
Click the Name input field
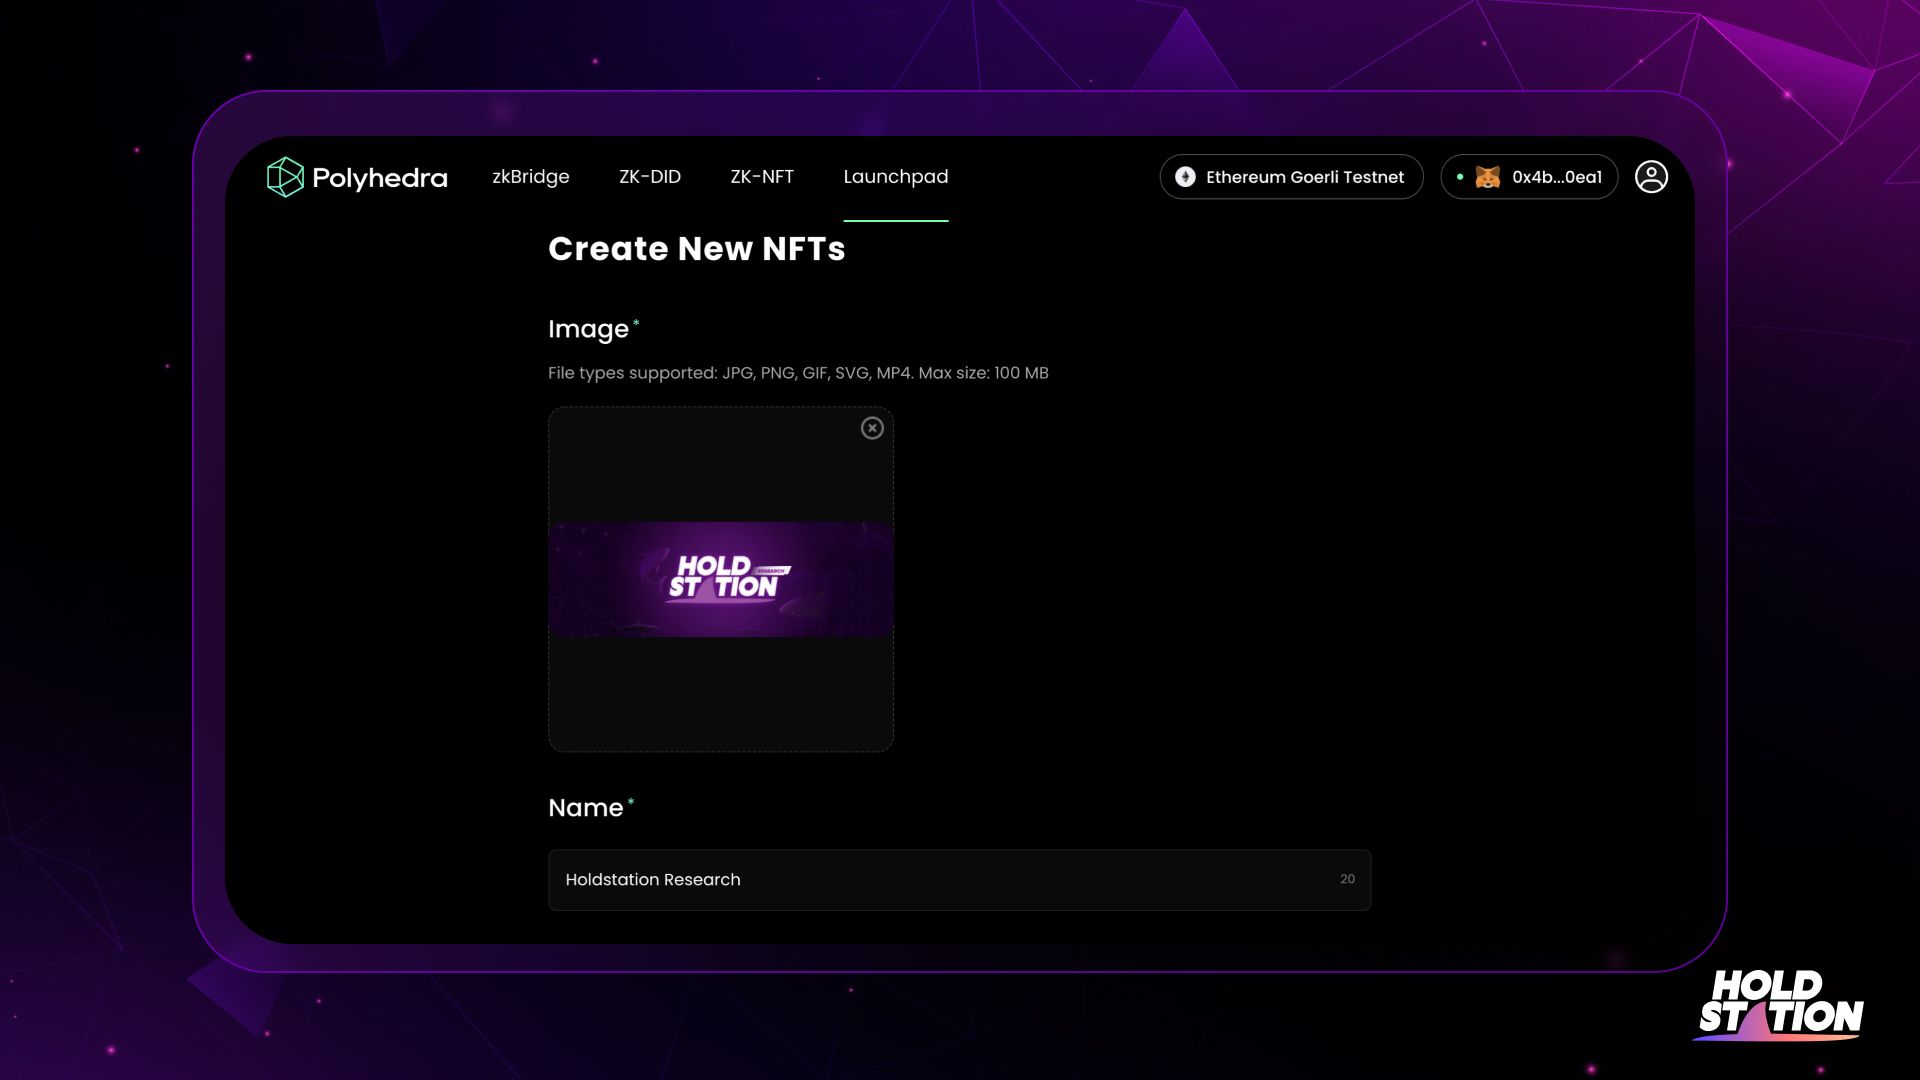959,880
